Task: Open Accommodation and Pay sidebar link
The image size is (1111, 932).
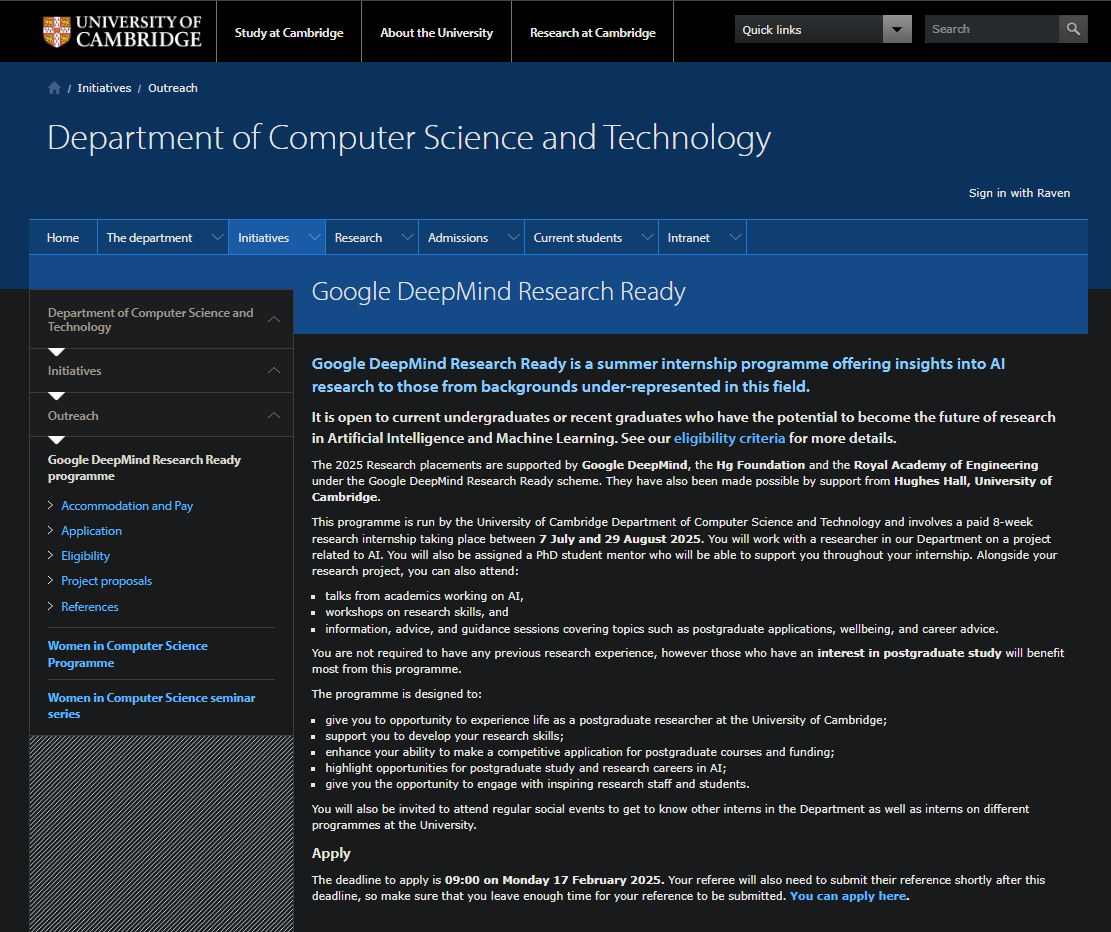Action: [127, 506]
